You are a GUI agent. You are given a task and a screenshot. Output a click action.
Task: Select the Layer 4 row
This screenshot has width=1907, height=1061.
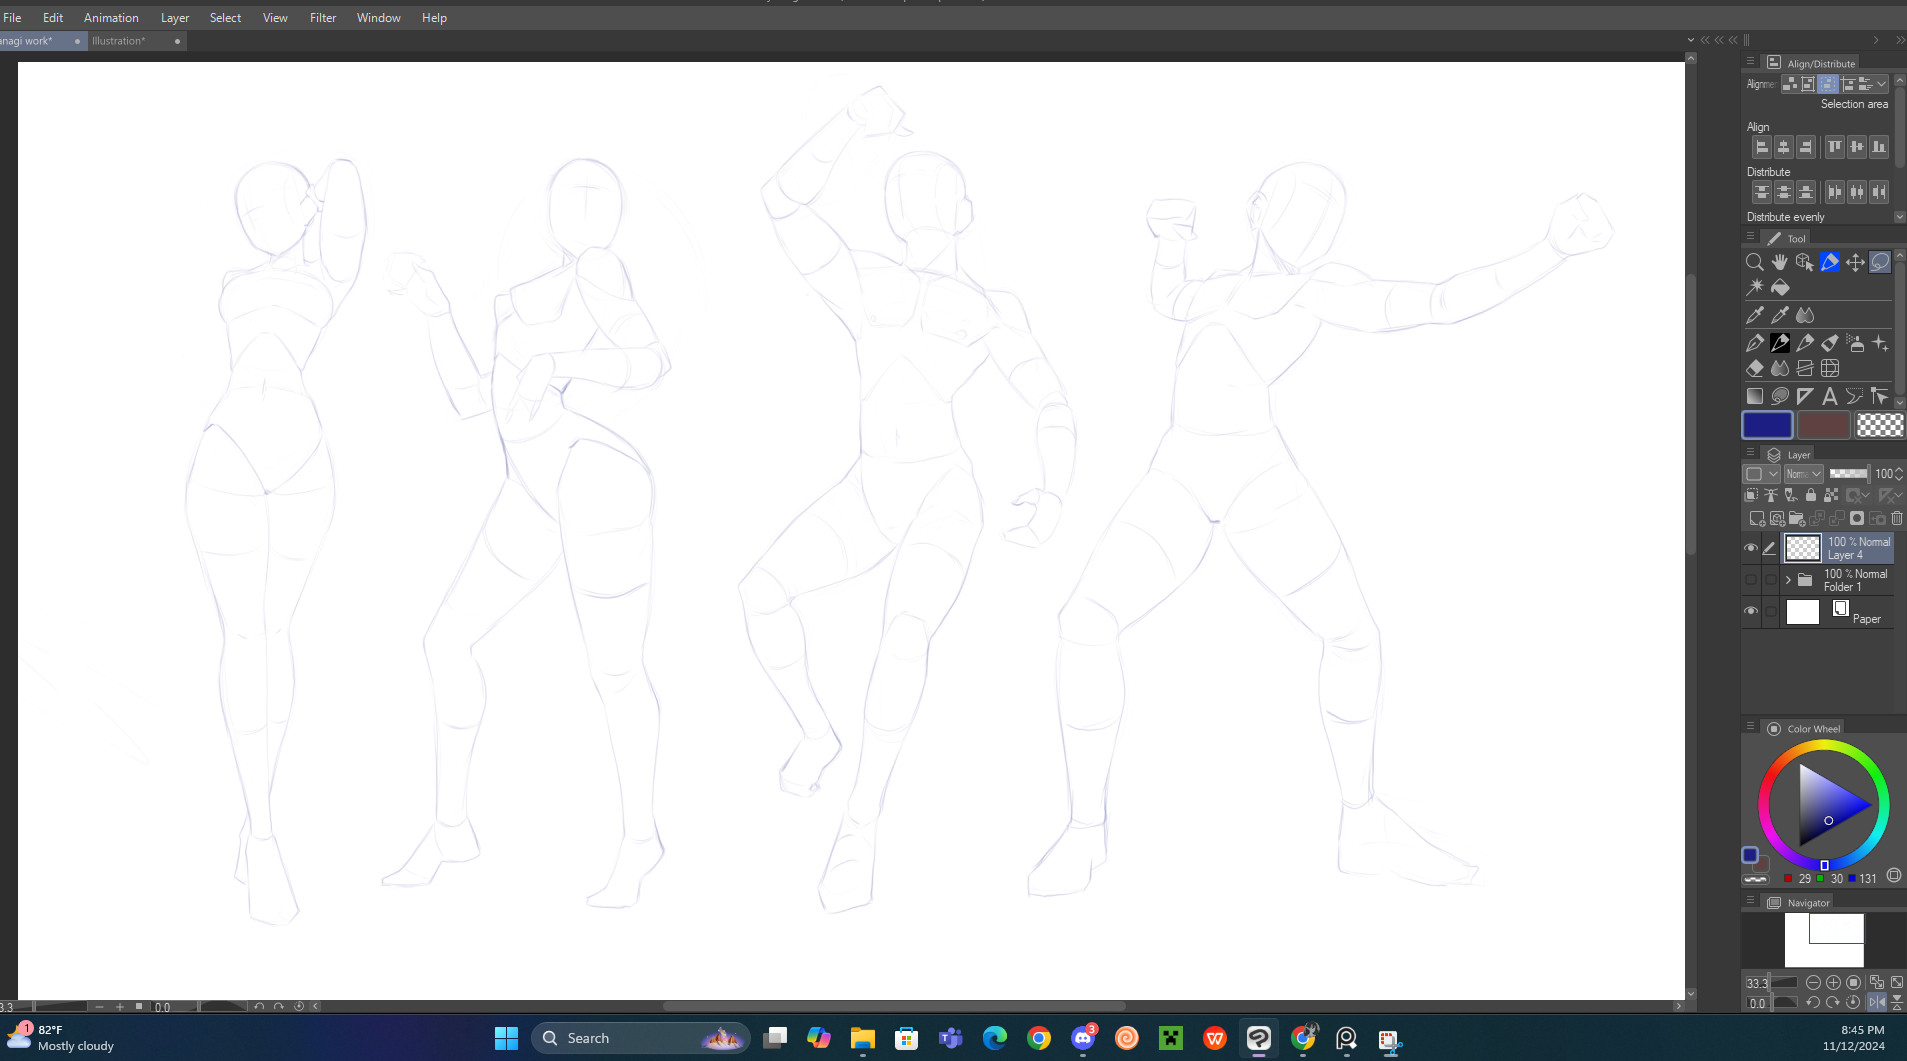click(1838, 548)
